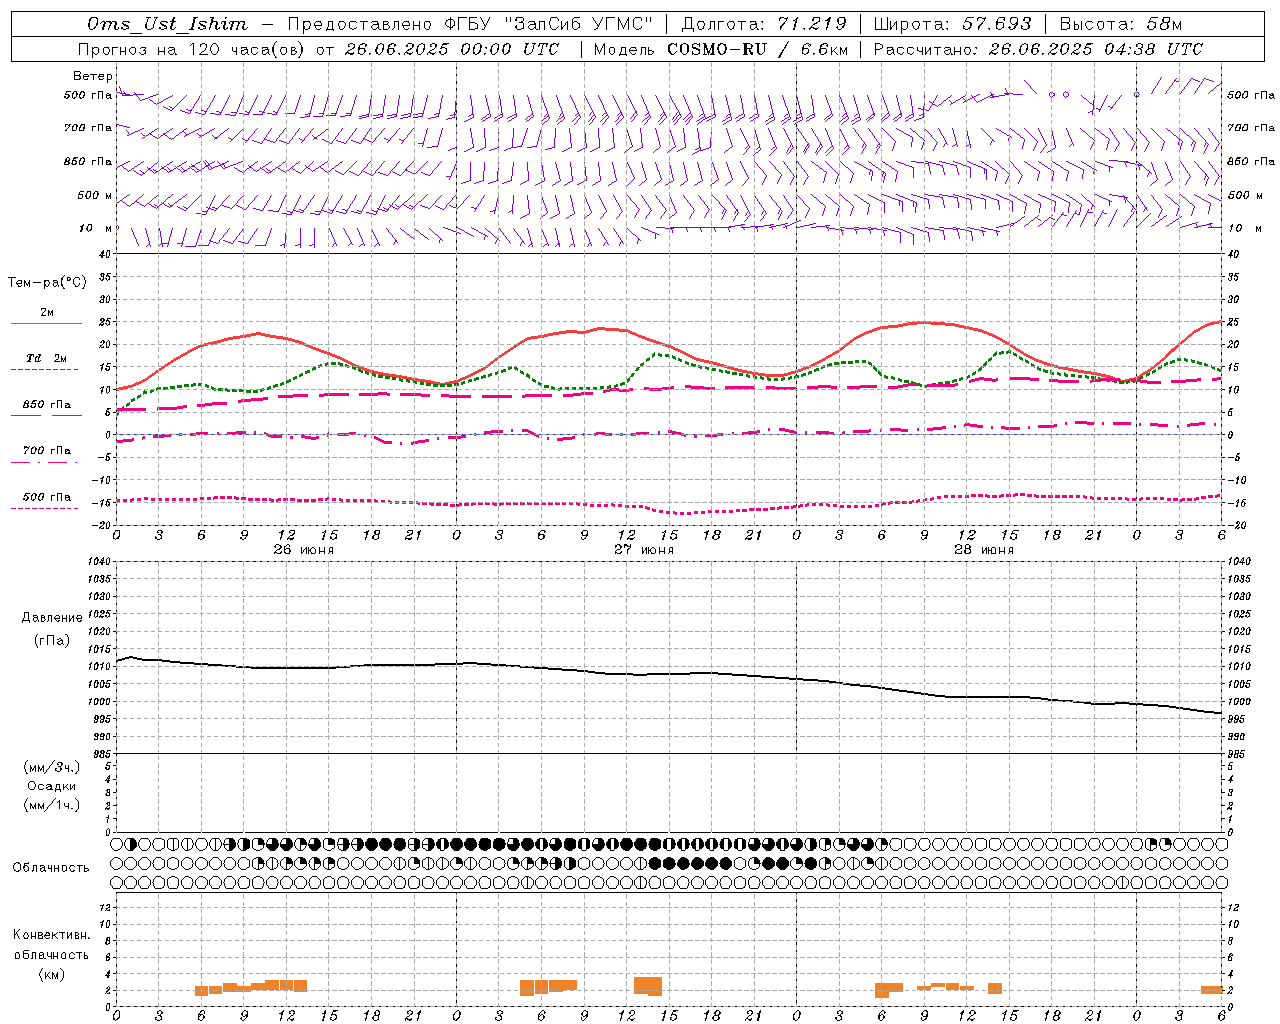Click the station title Oms_Ust_Ishim

(x=168, y=24)
